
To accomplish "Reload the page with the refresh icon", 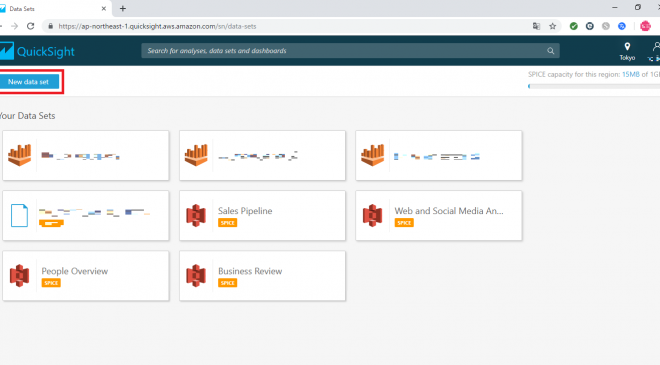I will pos(31,26).
